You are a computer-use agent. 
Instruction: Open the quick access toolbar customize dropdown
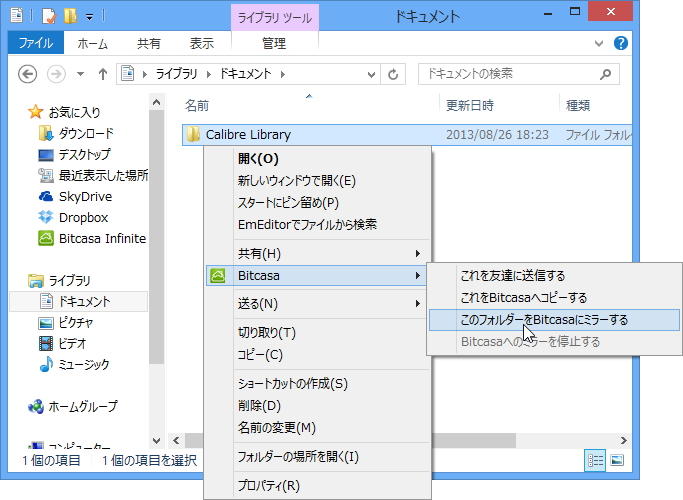[89, 17]
